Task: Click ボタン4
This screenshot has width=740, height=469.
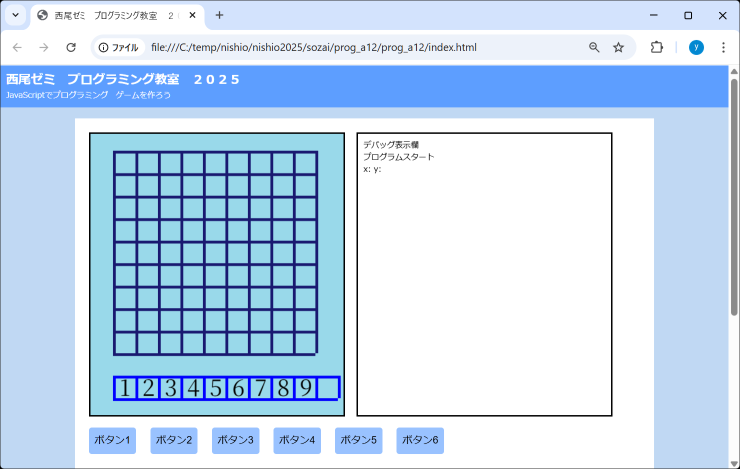Action: pos(297,440)
